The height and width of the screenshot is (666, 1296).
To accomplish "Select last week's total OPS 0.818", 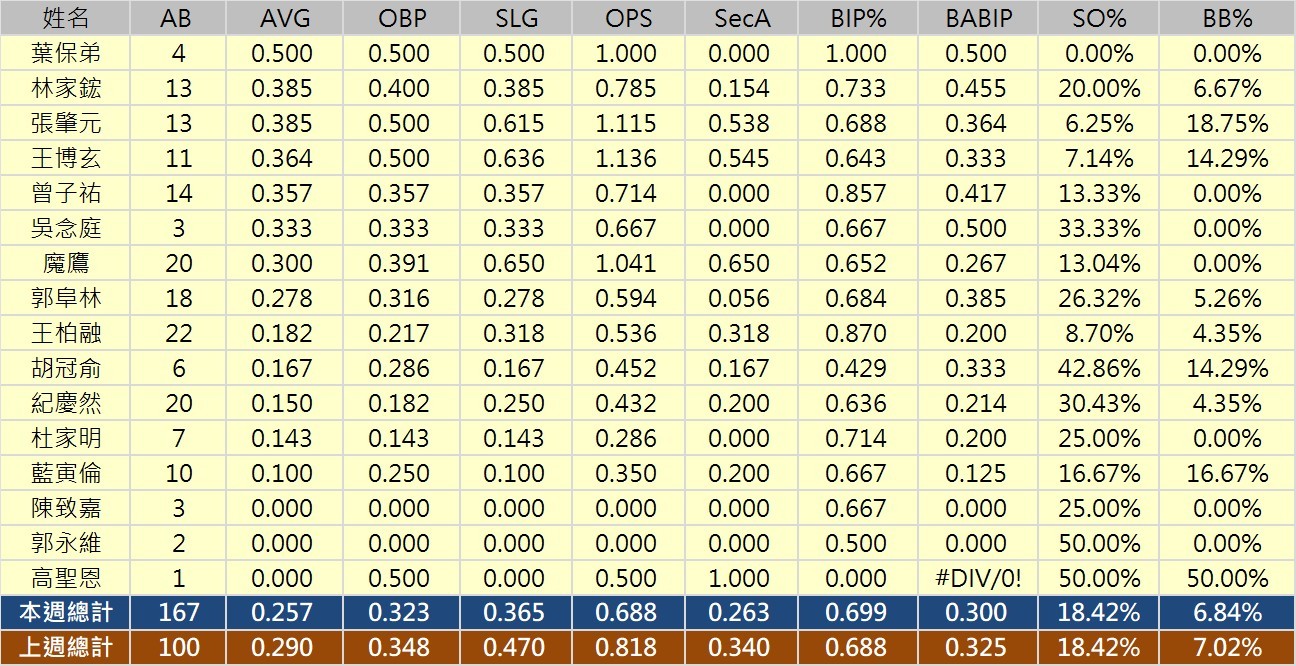I will click(626, 648).
